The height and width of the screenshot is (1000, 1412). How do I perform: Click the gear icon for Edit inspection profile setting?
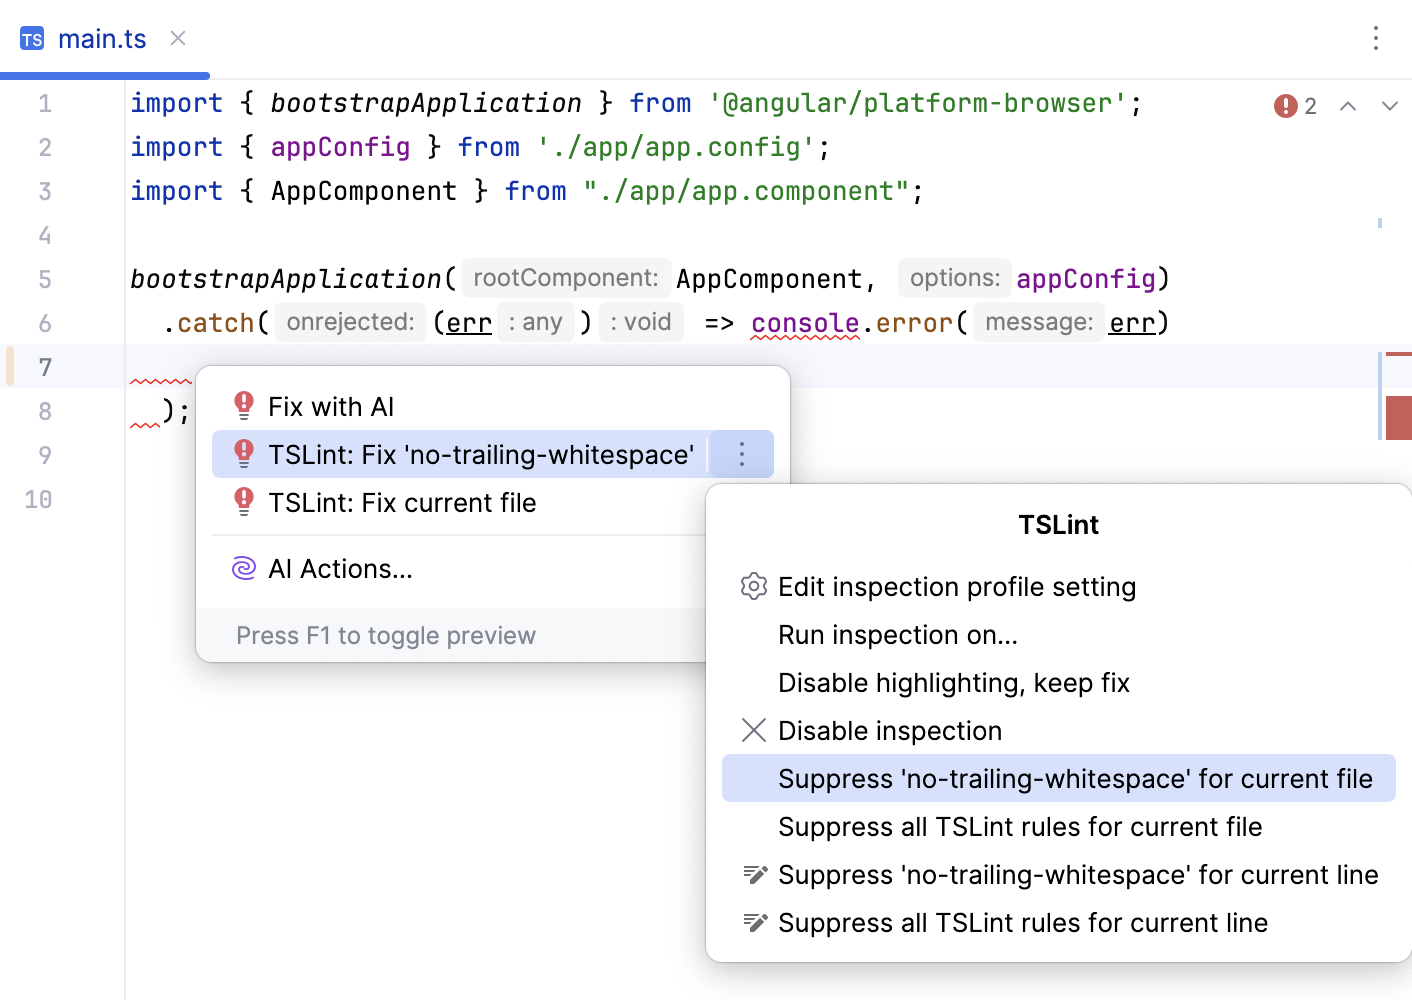point(753,587)
